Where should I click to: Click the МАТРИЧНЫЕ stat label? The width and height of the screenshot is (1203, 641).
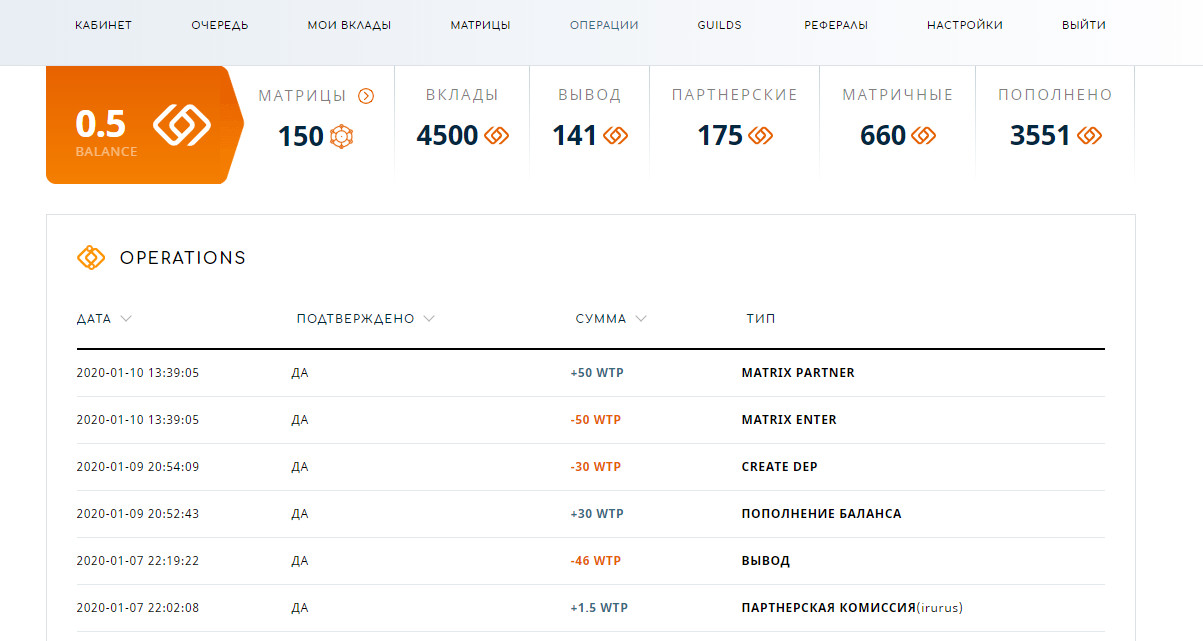tap(898, 95)
